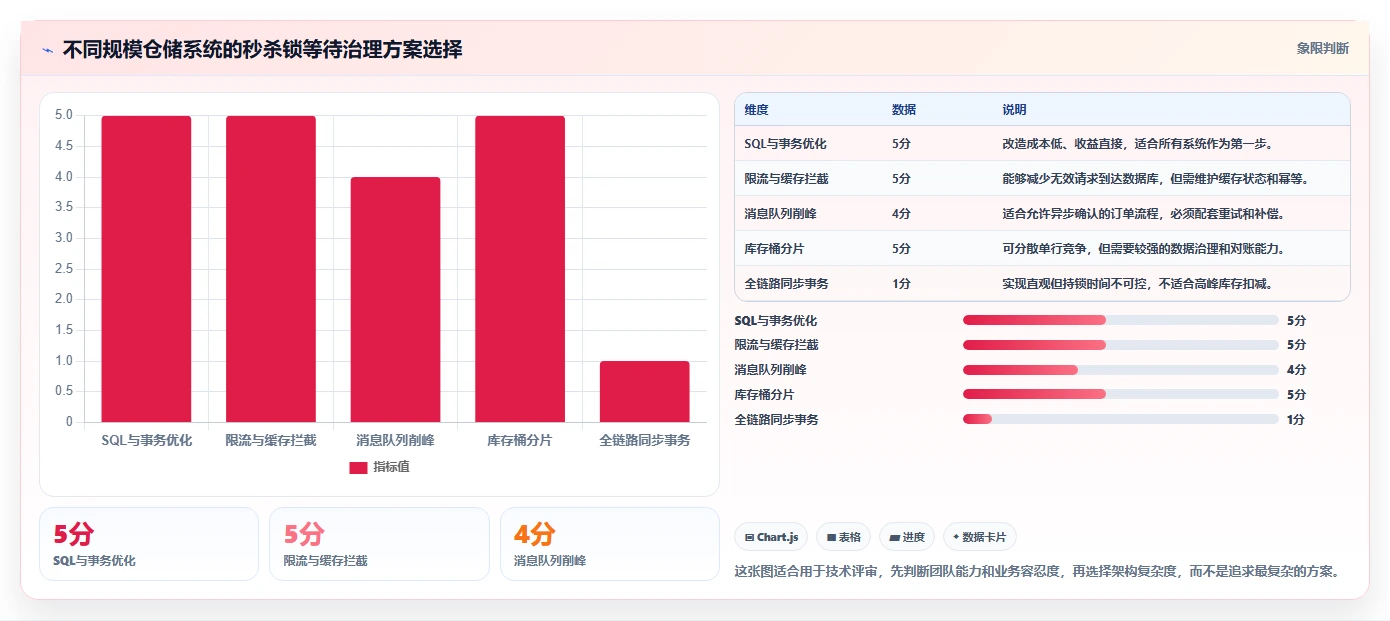Image resolution: width=1390 pixels, height=621 pixels.
Task: Click description starting 实现直观但持锁时间
Action: (1137, 284)
